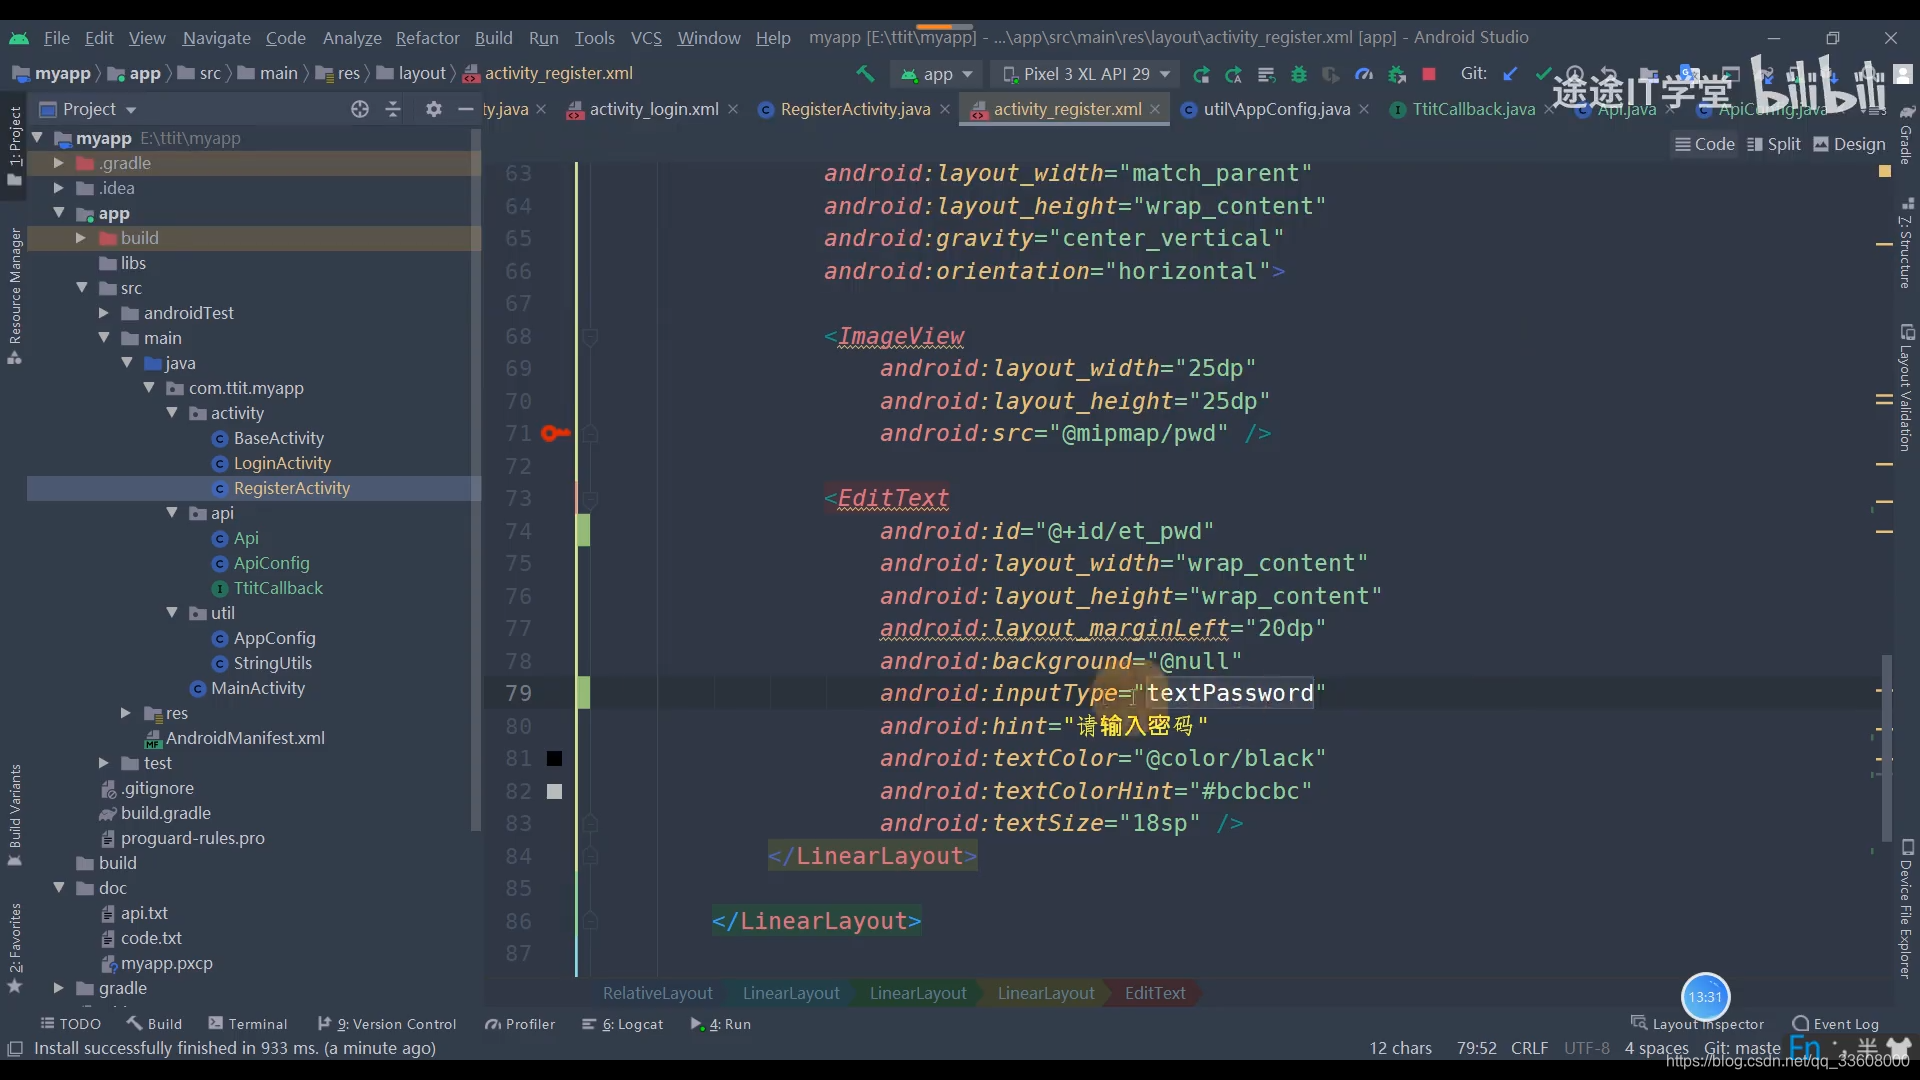Viewport: 1920px width, 1080px height.
Task: Click the Git update project arrow
Action: pyautogui.click(x=1511, y=74)
